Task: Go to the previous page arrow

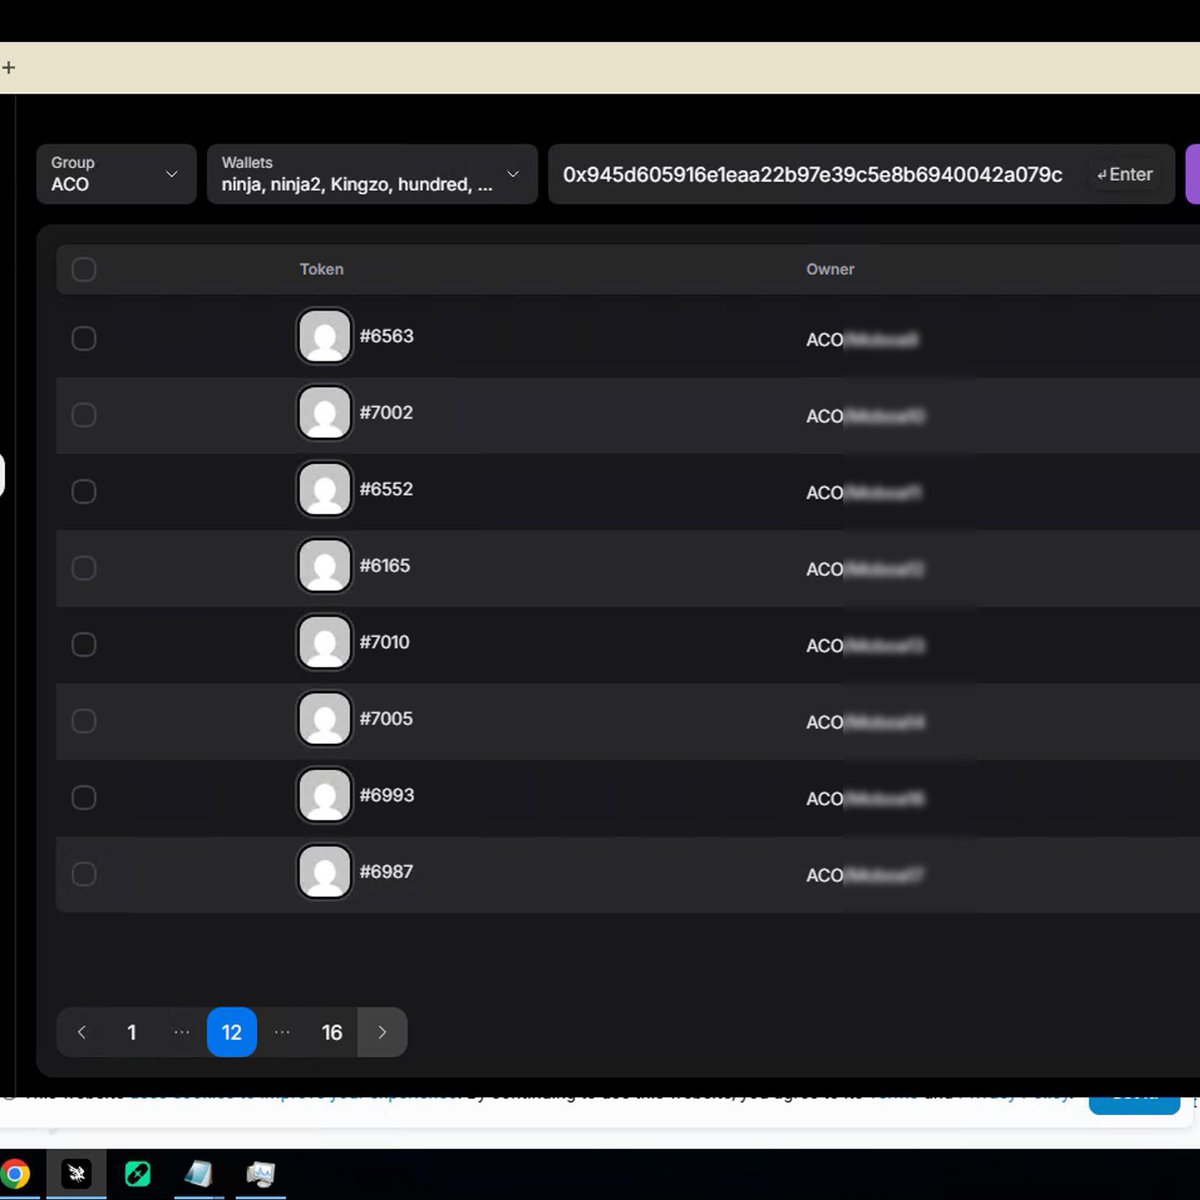Action: (82, 1032)
